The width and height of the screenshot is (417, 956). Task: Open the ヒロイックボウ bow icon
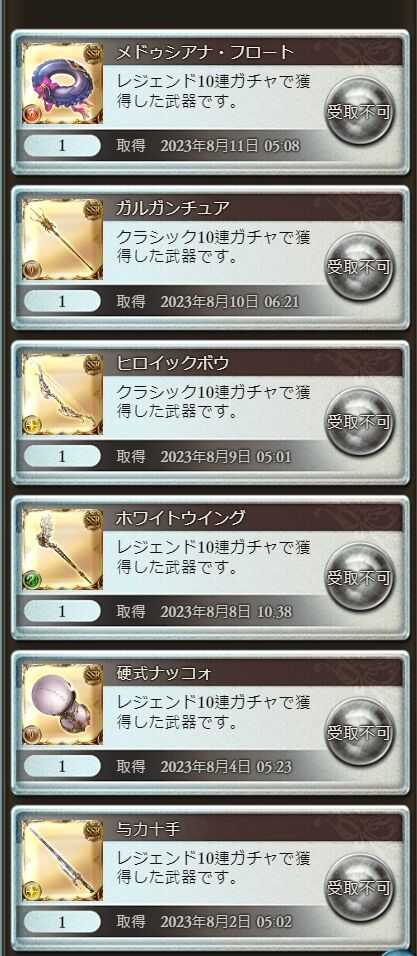coord(62,394)
